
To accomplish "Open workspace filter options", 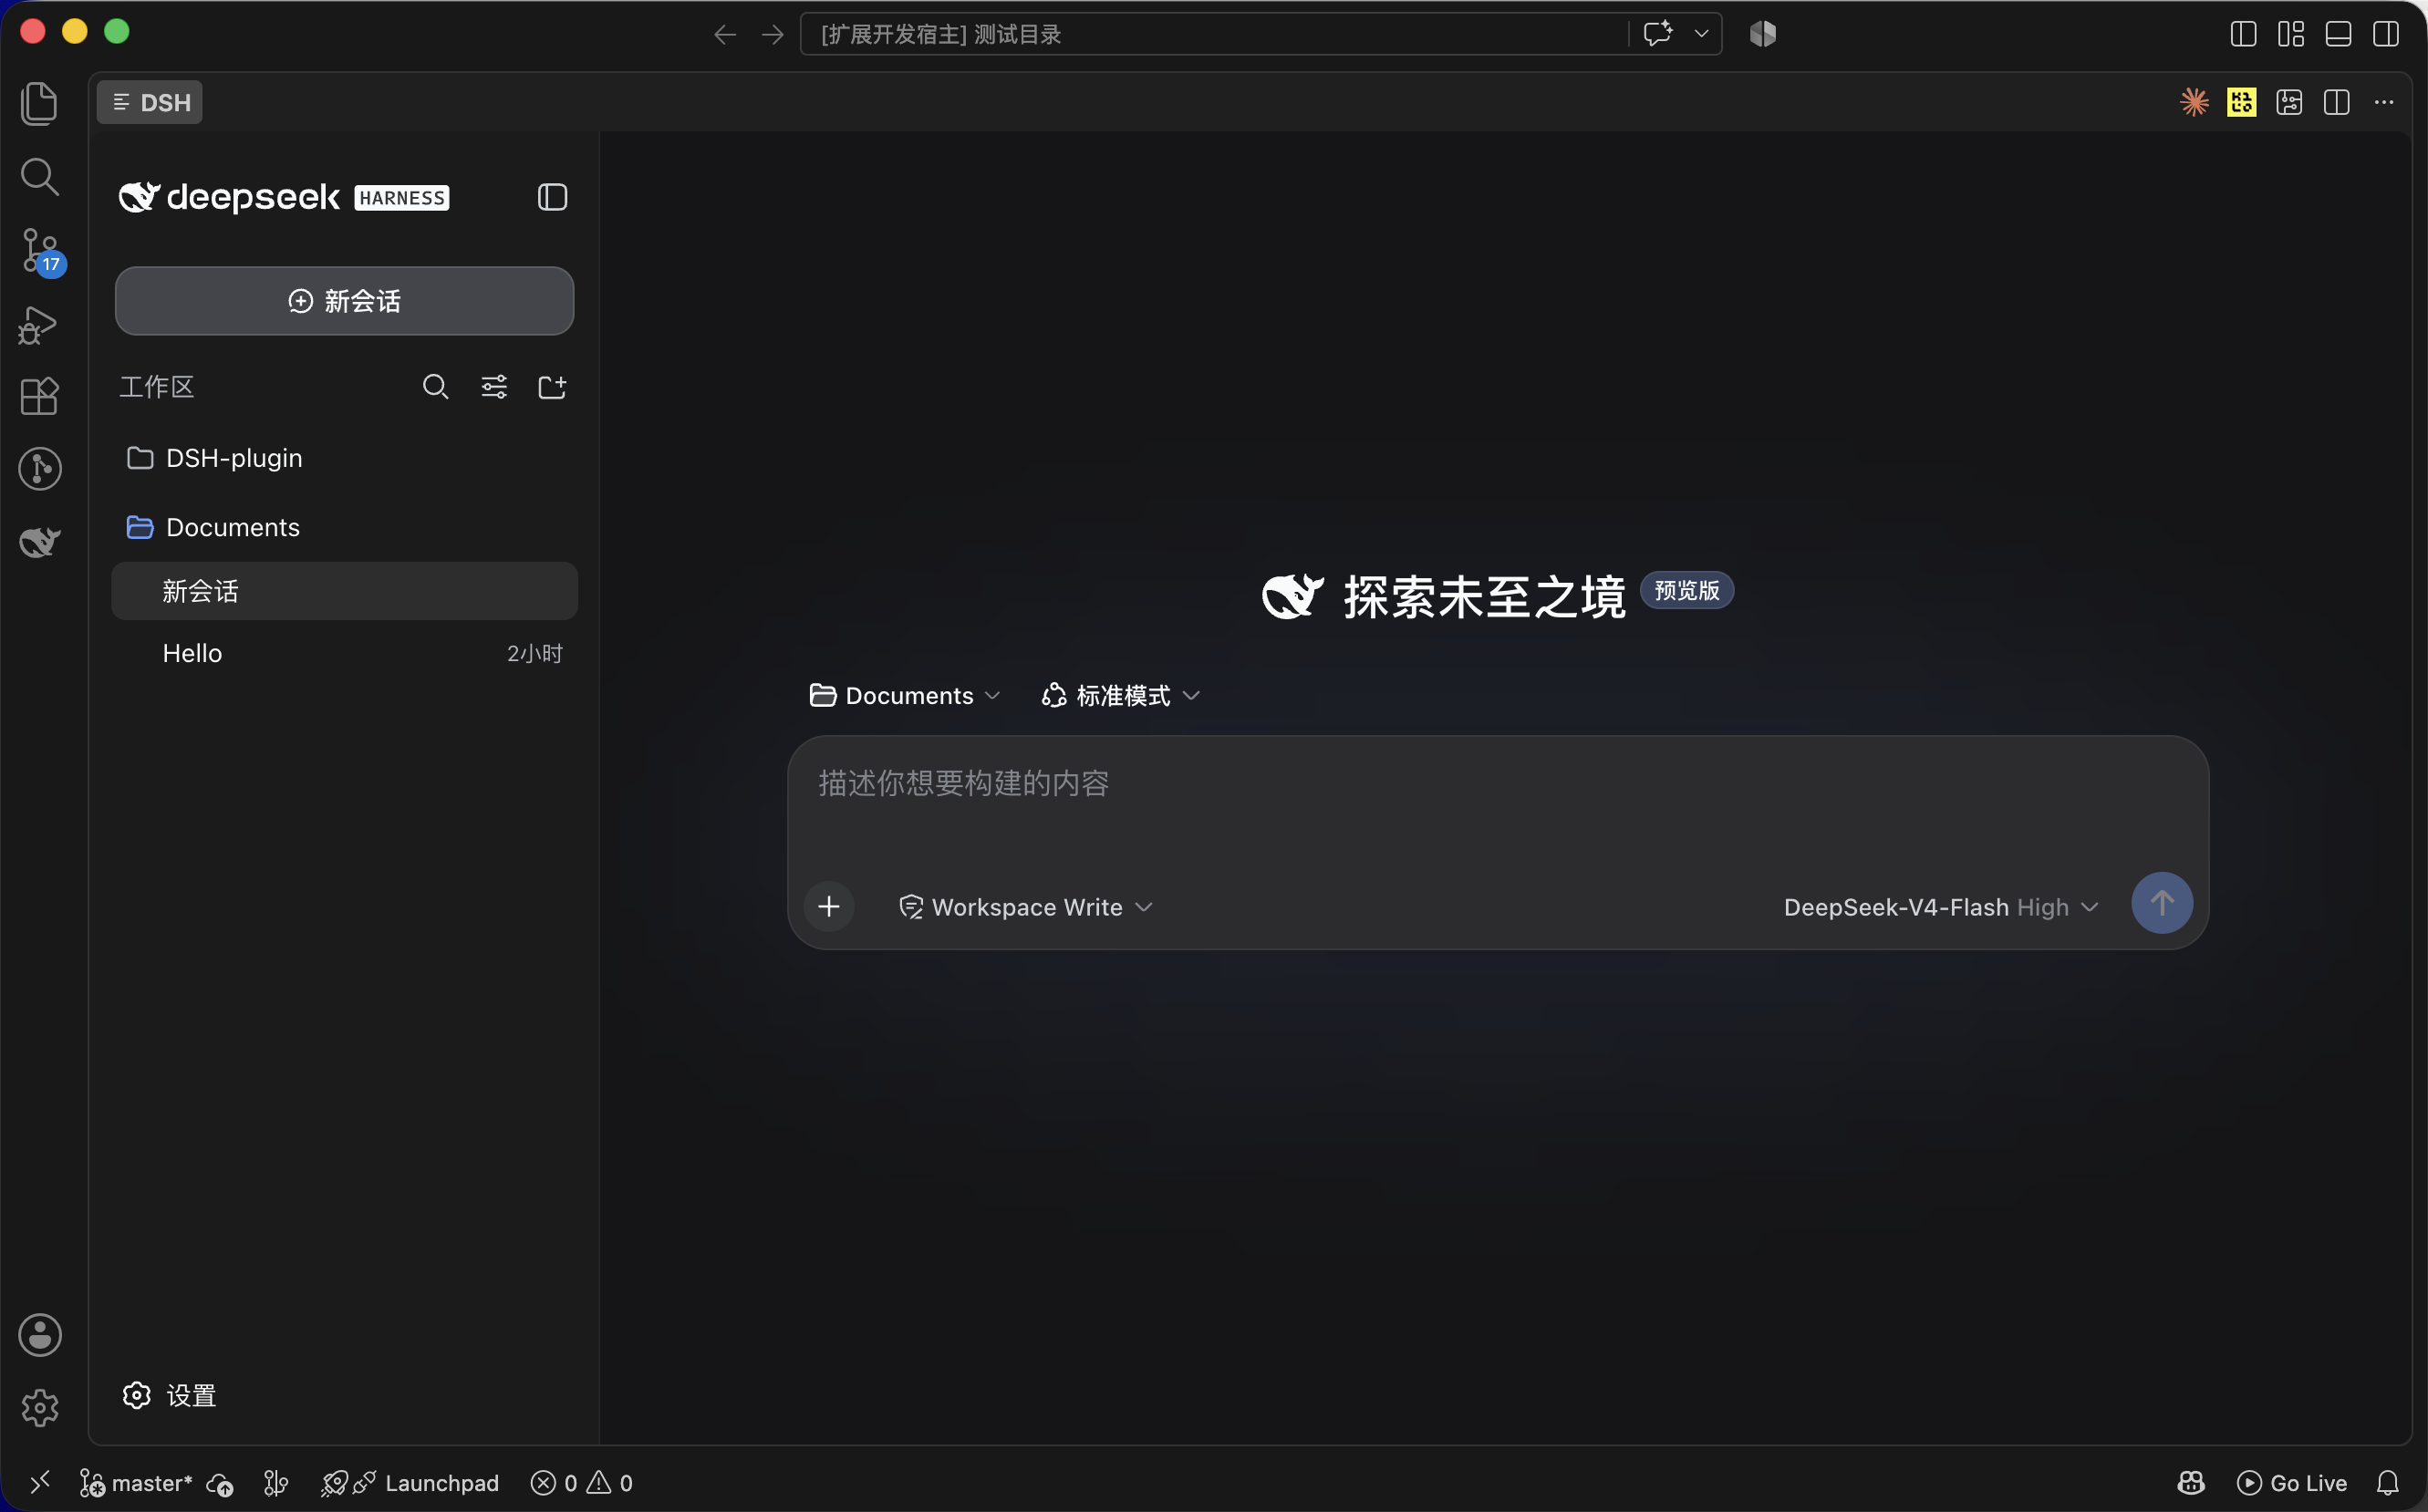I will coord(494,387).
